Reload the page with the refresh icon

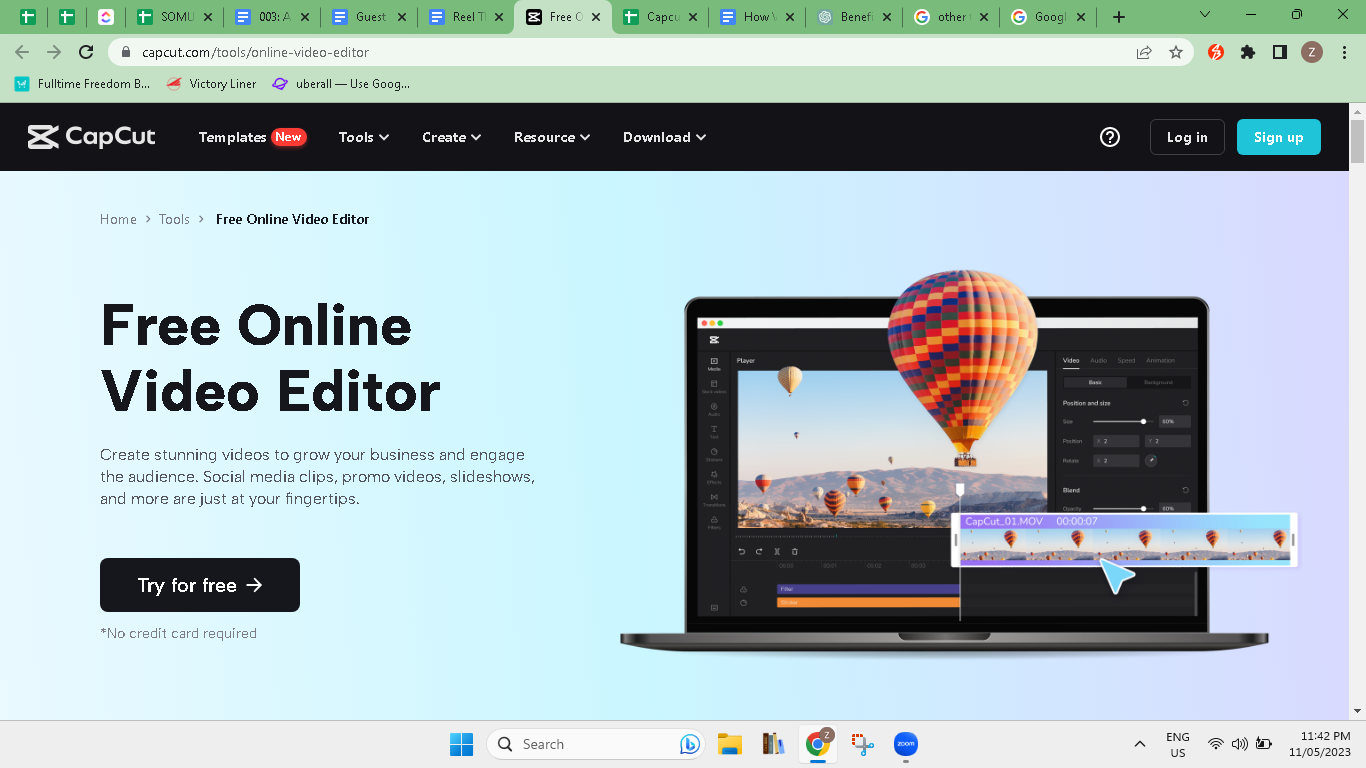(x=86, y=52)
